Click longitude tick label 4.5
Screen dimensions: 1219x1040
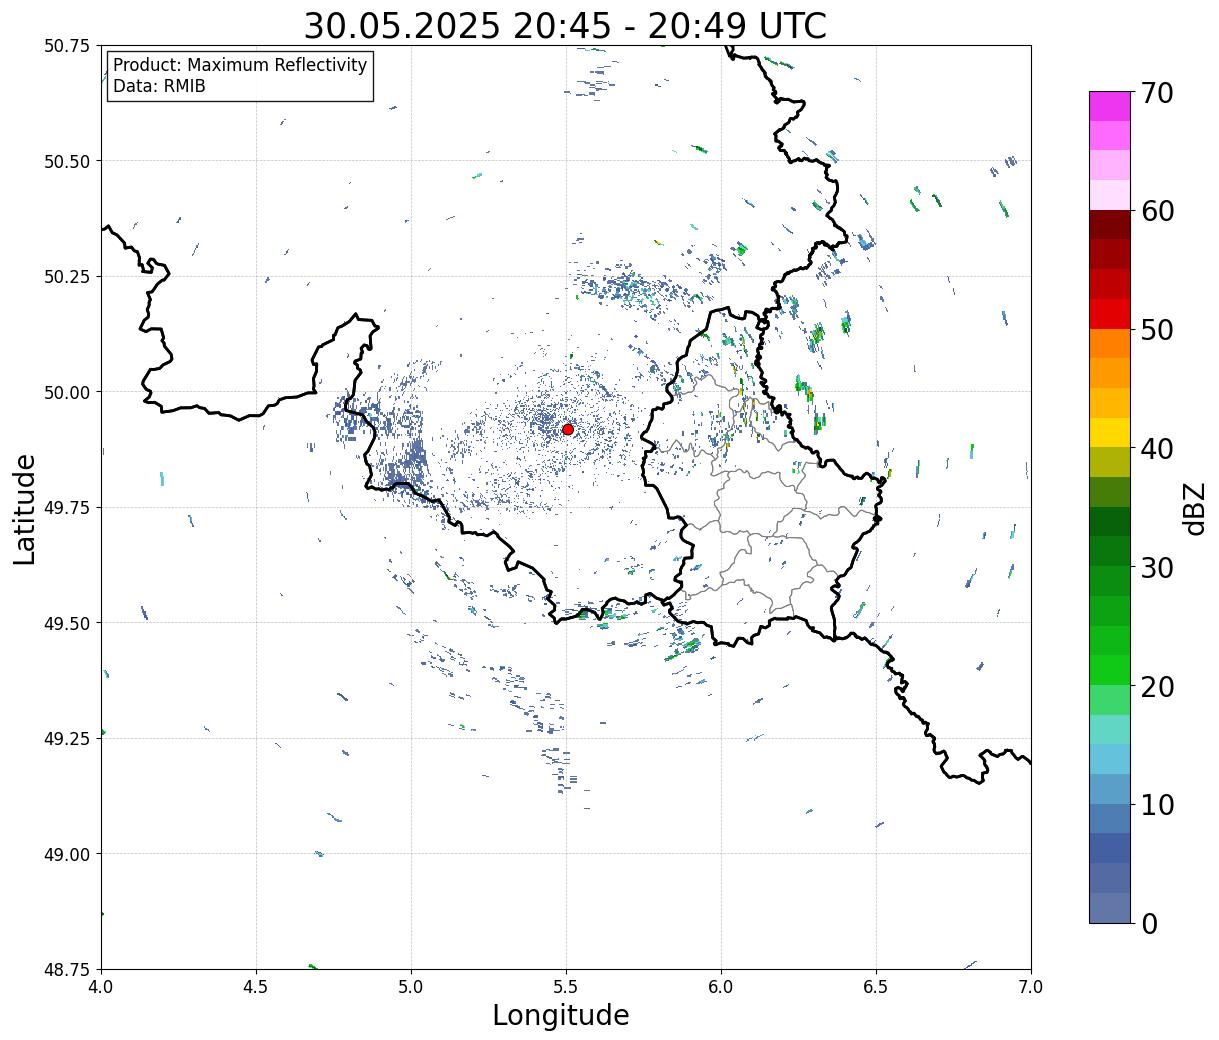point(256,987)
